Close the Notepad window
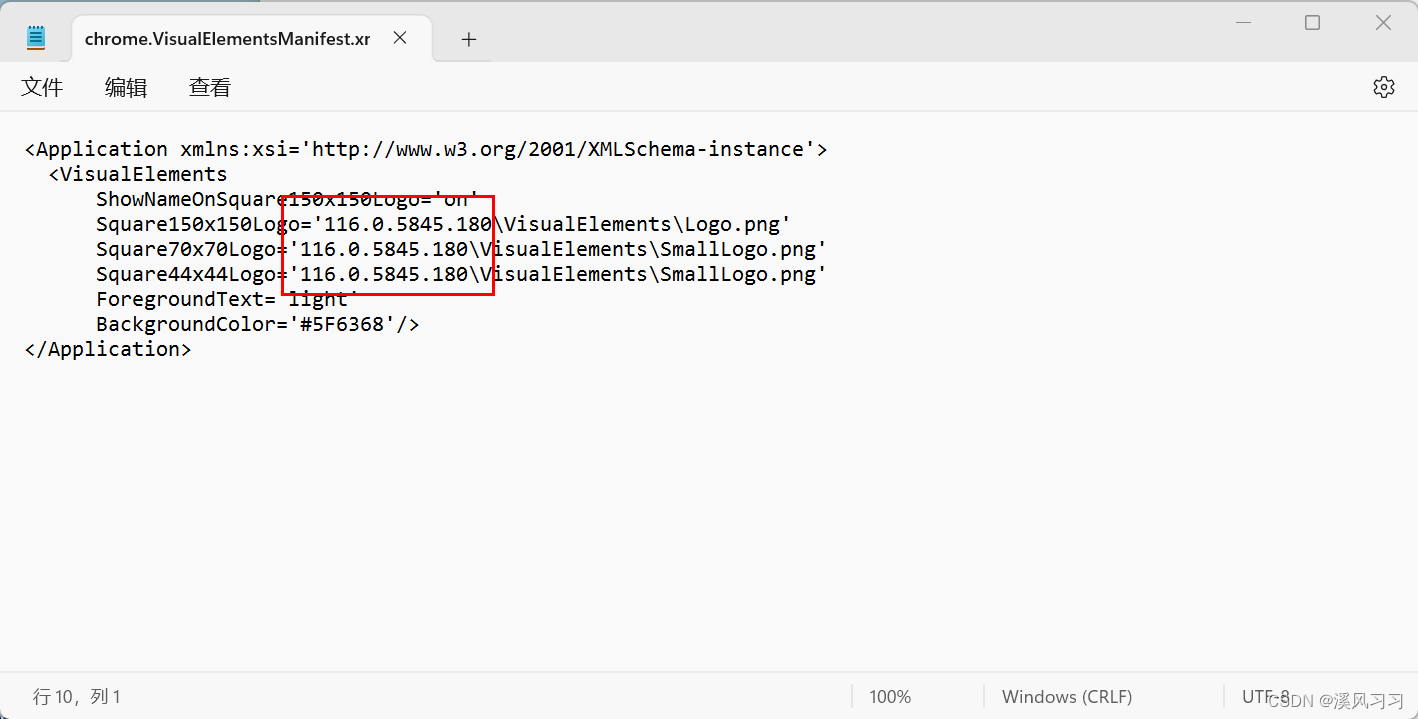The height and width of the screenshot is (719, 1418). tap(1383, 22)
